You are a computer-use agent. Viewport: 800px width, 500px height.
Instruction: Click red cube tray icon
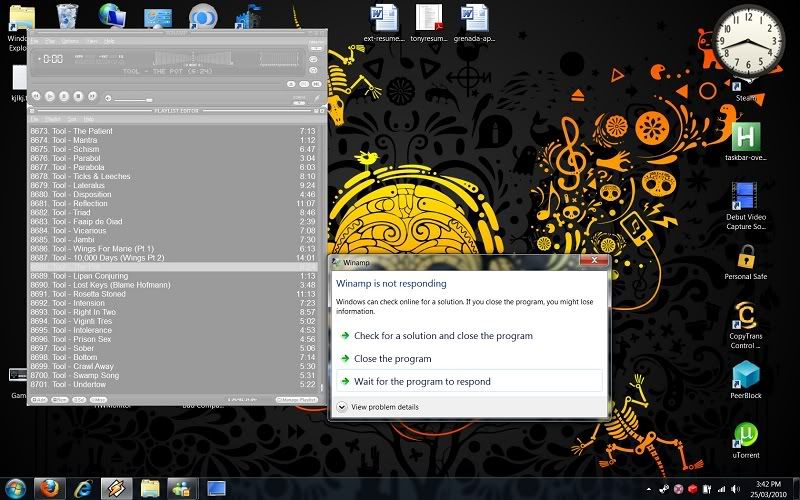[693, 489]
